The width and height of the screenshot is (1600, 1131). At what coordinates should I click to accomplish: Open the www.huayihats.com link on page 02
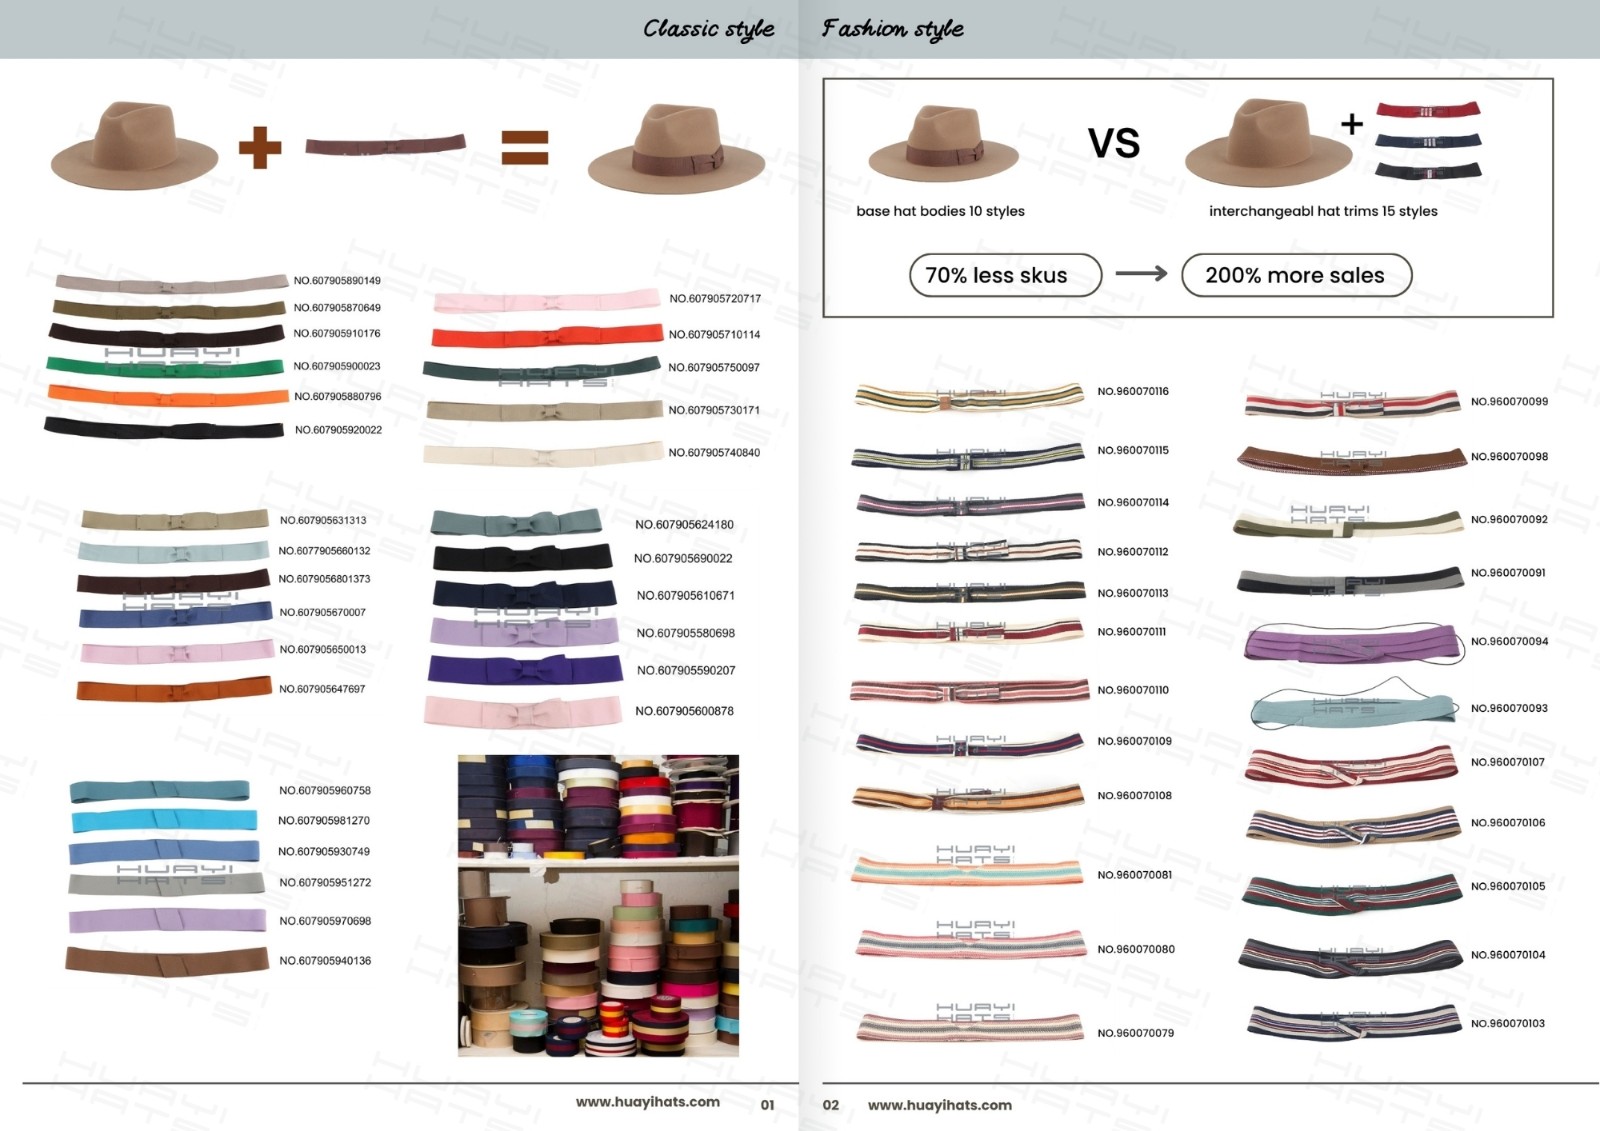(x=939, y=1105)
